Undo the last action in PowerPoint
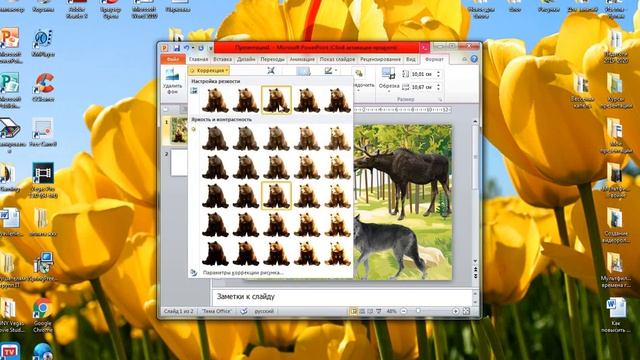Screen dimensions: 640x360 click(186, 48)
